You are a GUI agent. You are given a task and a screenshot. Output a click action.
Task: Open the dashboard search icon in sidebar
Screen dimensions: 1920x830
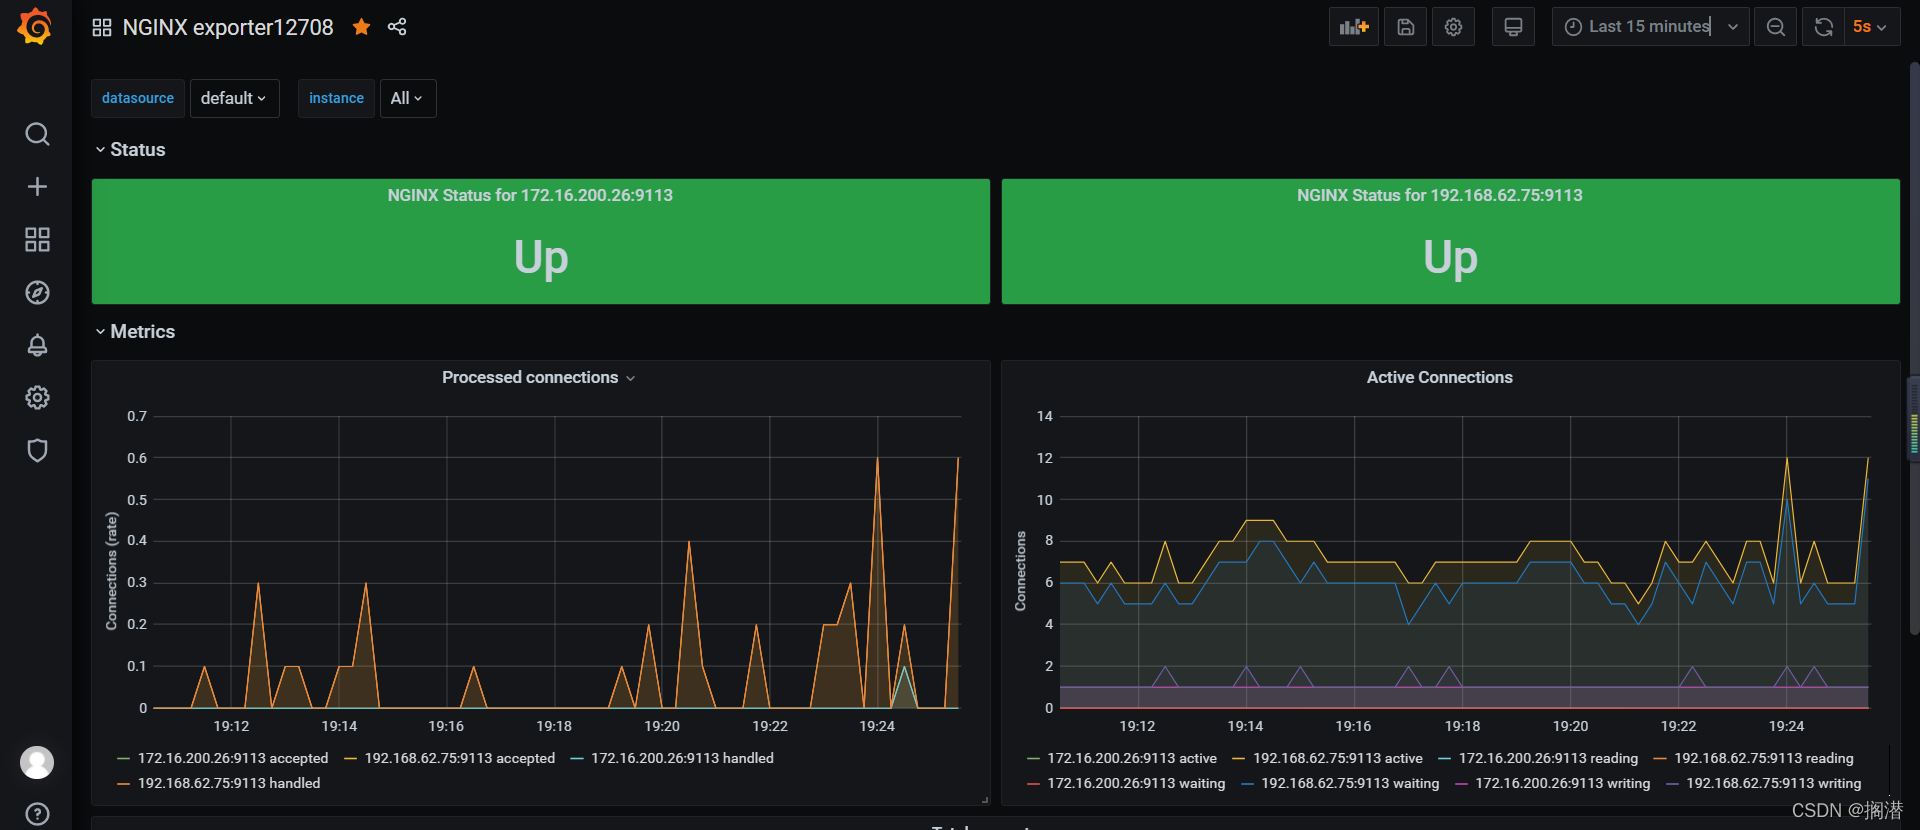37,134
